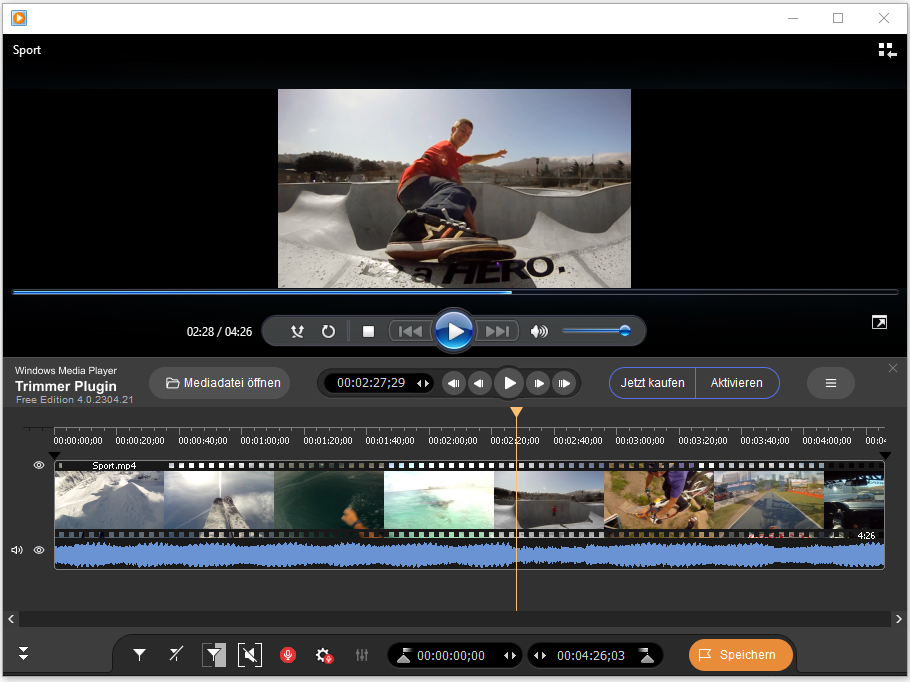The width and height of the screenshot is (910, 682).
Task: Step end time with arrows before 00:04:26;03
Action: click(540, 655)
